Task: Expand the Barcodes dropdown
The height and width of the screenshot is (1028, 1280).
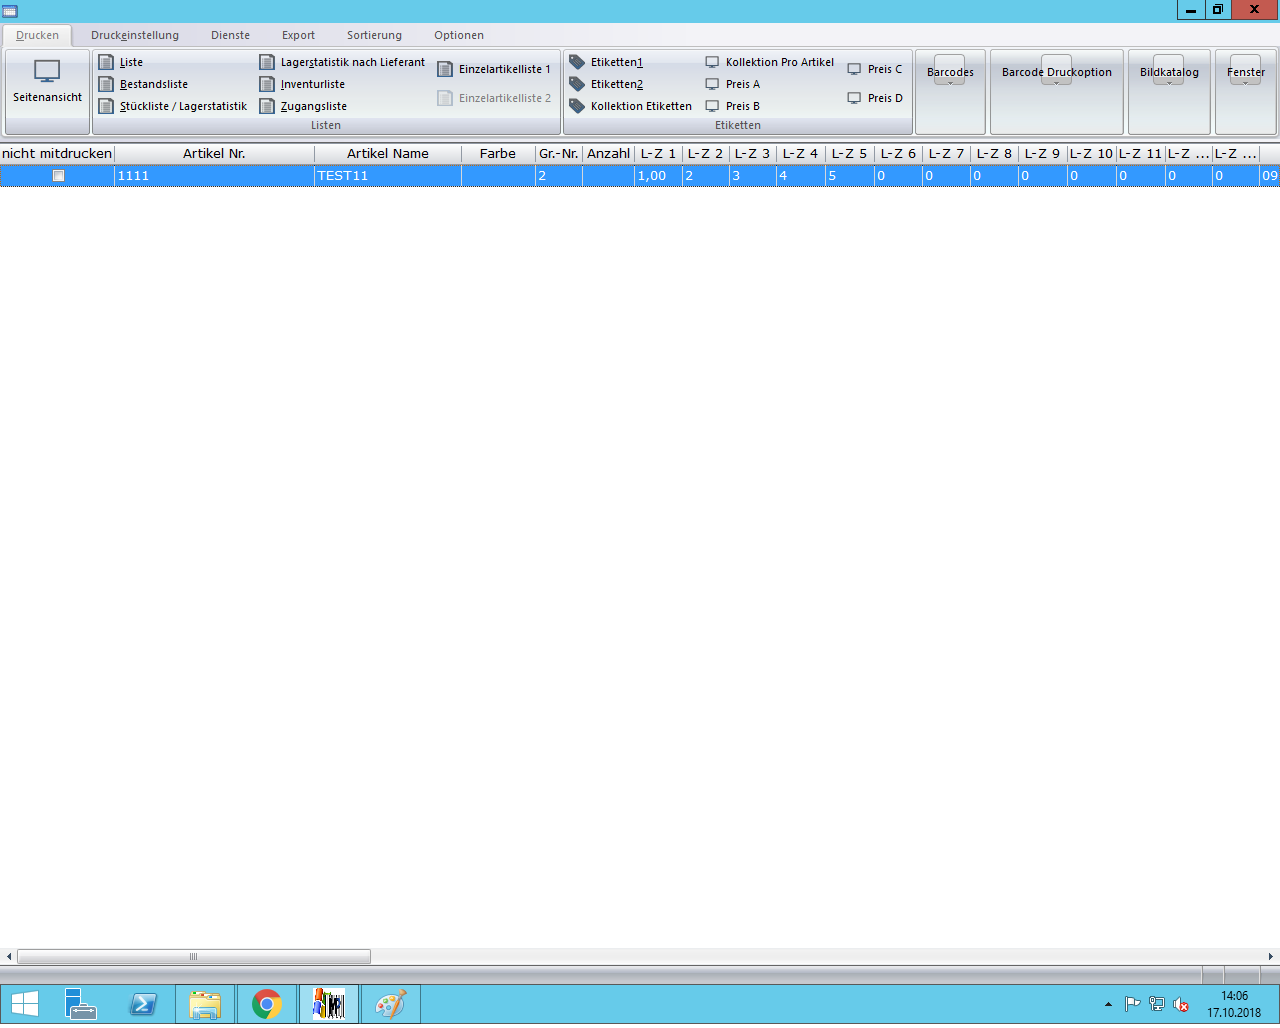Action: coord(950,73)
